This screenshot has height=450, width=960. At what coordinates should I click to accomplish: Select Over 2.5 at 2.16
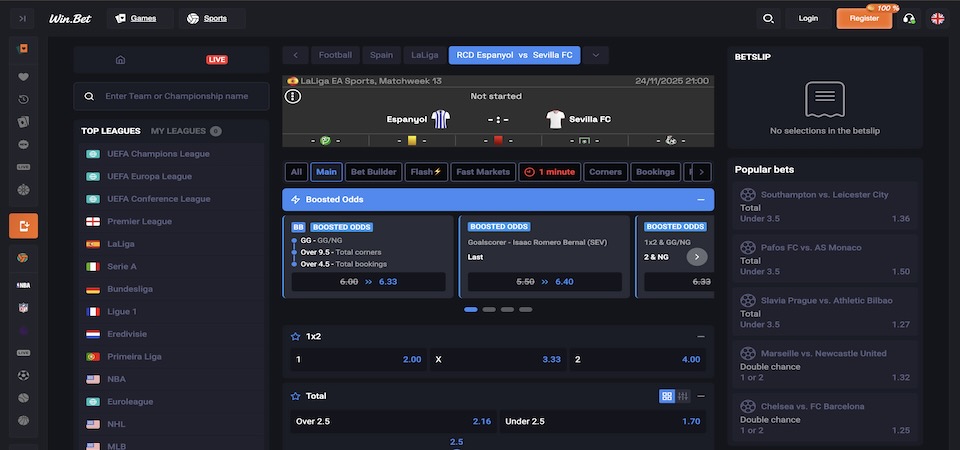(393, 421)
